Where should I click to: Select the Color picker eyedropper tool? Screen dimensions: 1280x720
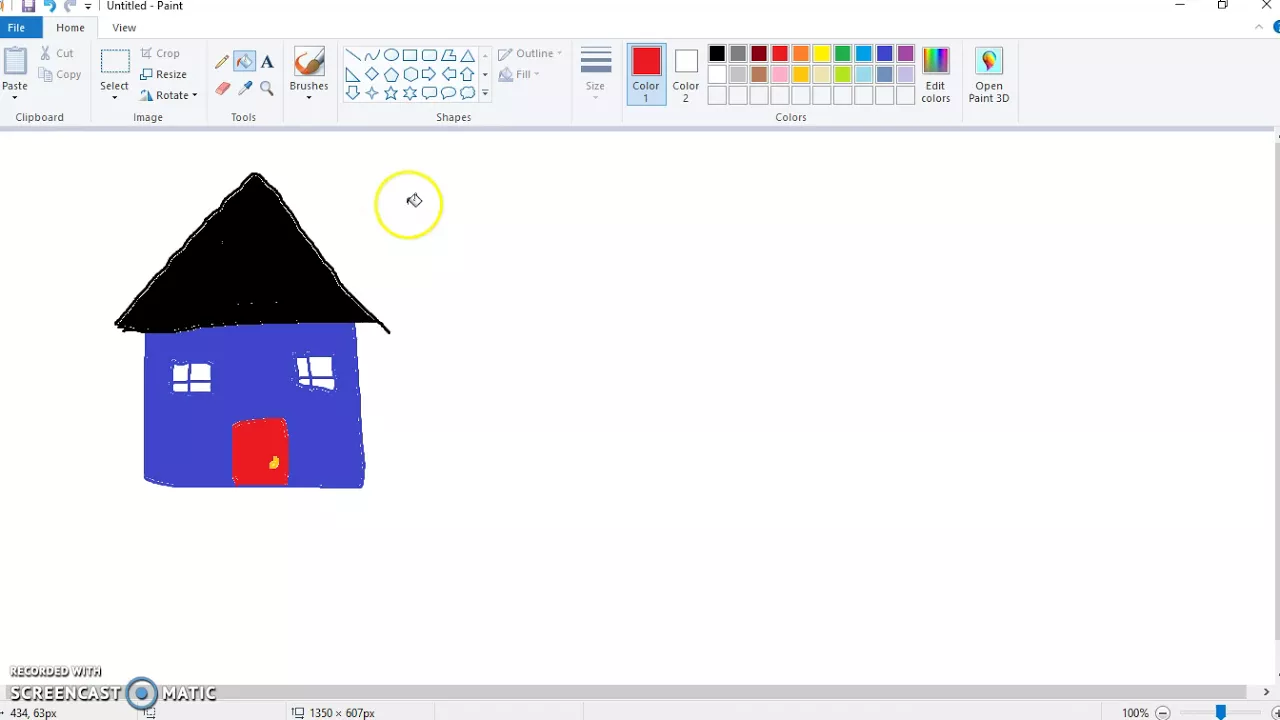(245, 88)
